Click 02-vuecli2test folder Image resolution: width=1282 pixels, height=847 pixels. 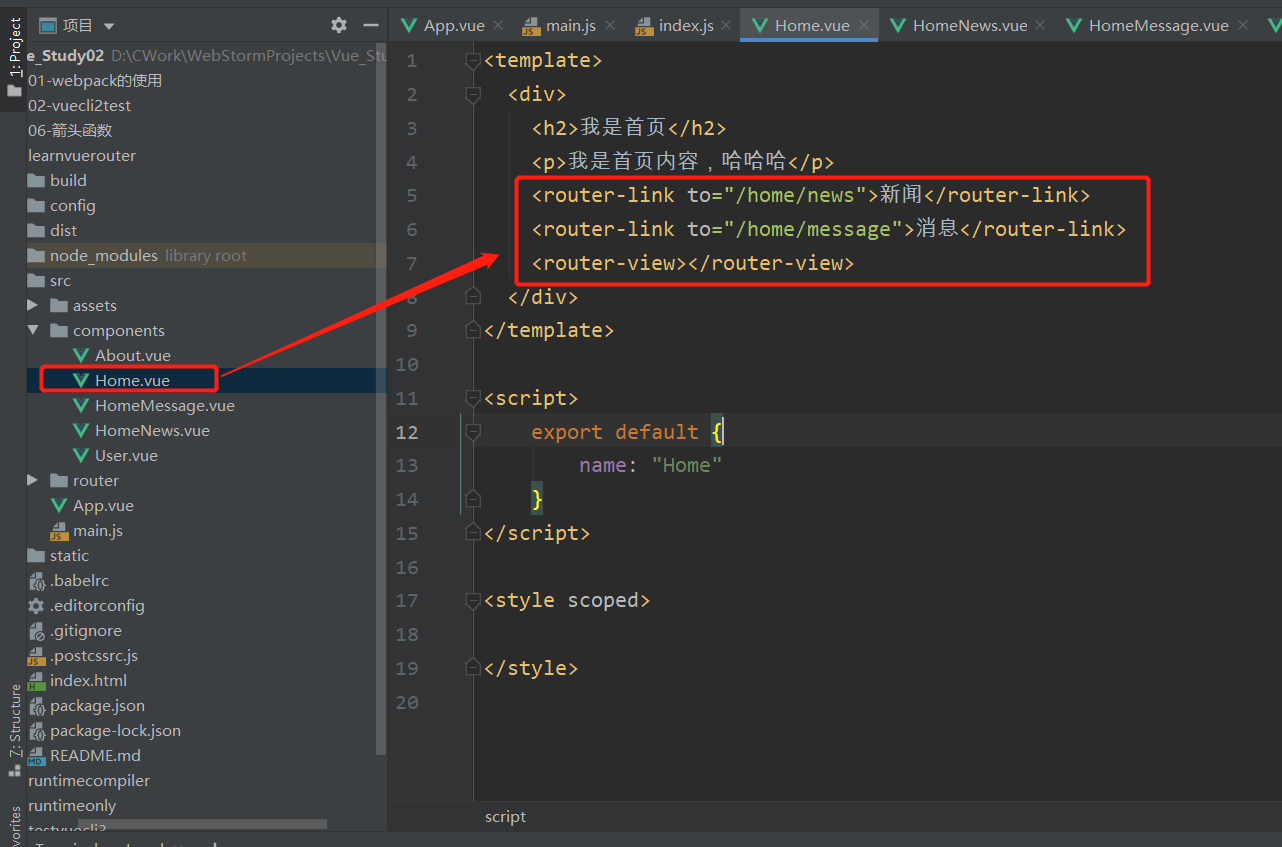[x=80, y=105]
